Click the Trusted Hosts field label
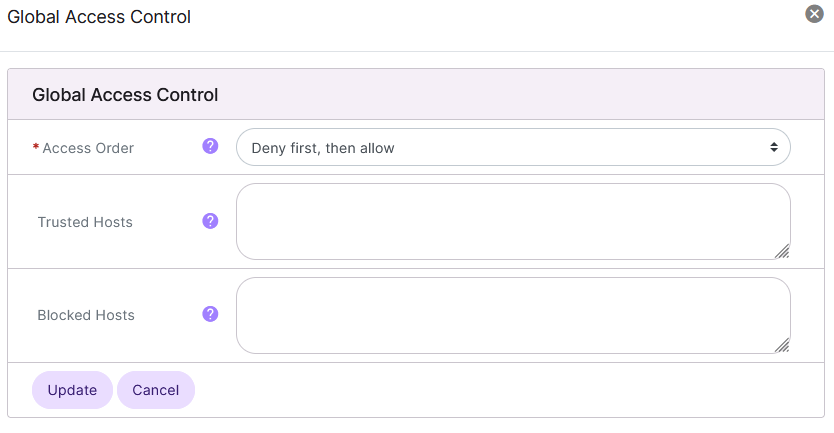 click(x=85, y=222)
